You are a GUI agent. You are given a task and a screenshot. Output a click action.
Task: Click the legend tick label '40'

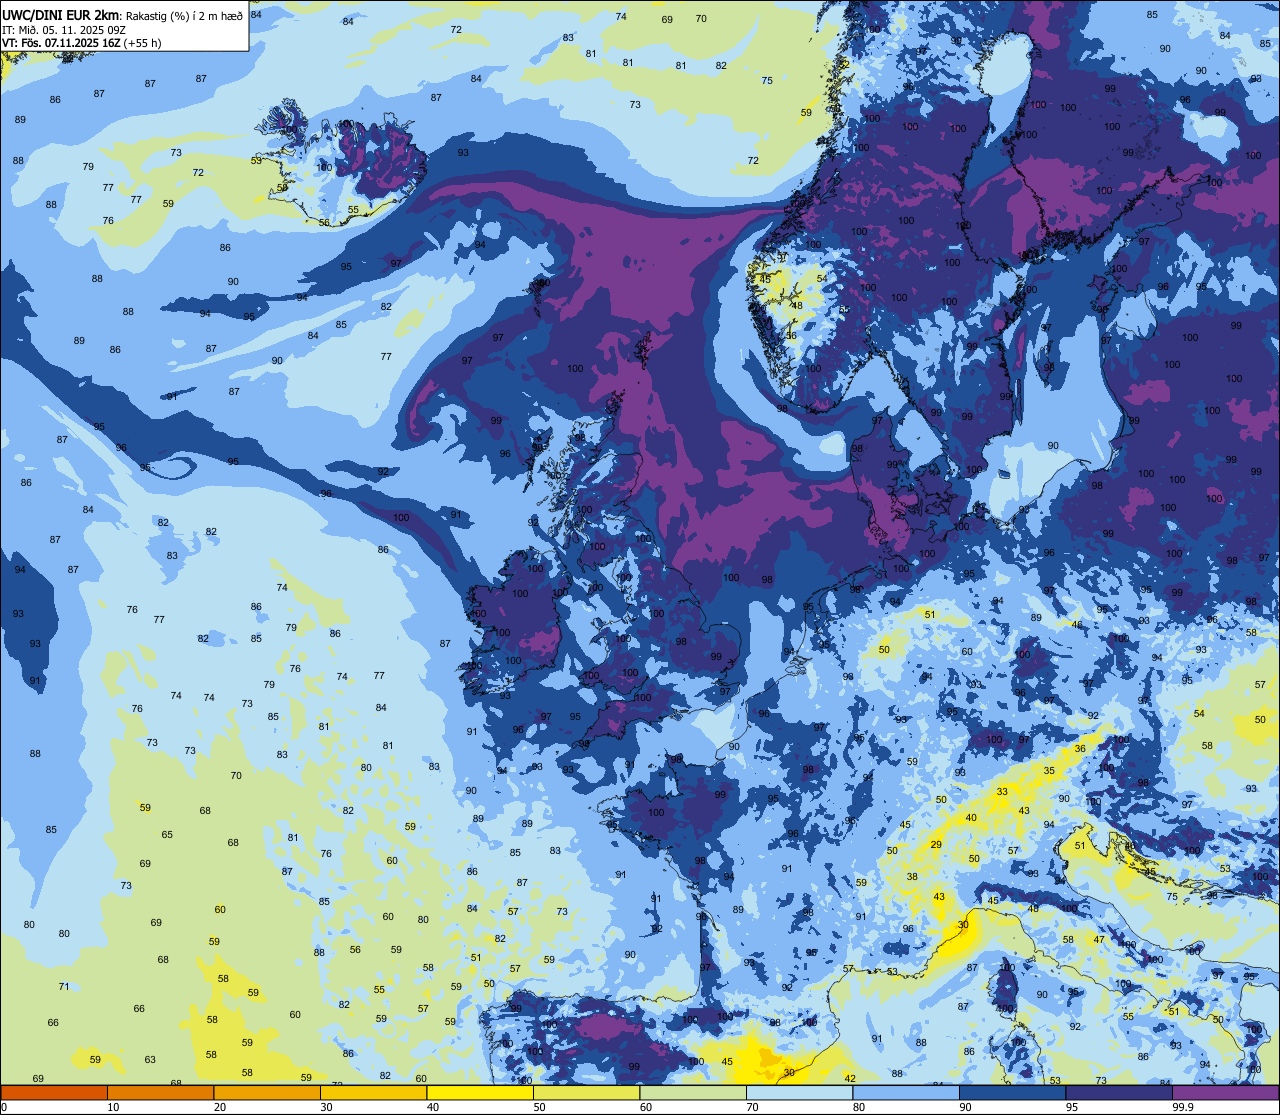tap(433, 1107)
